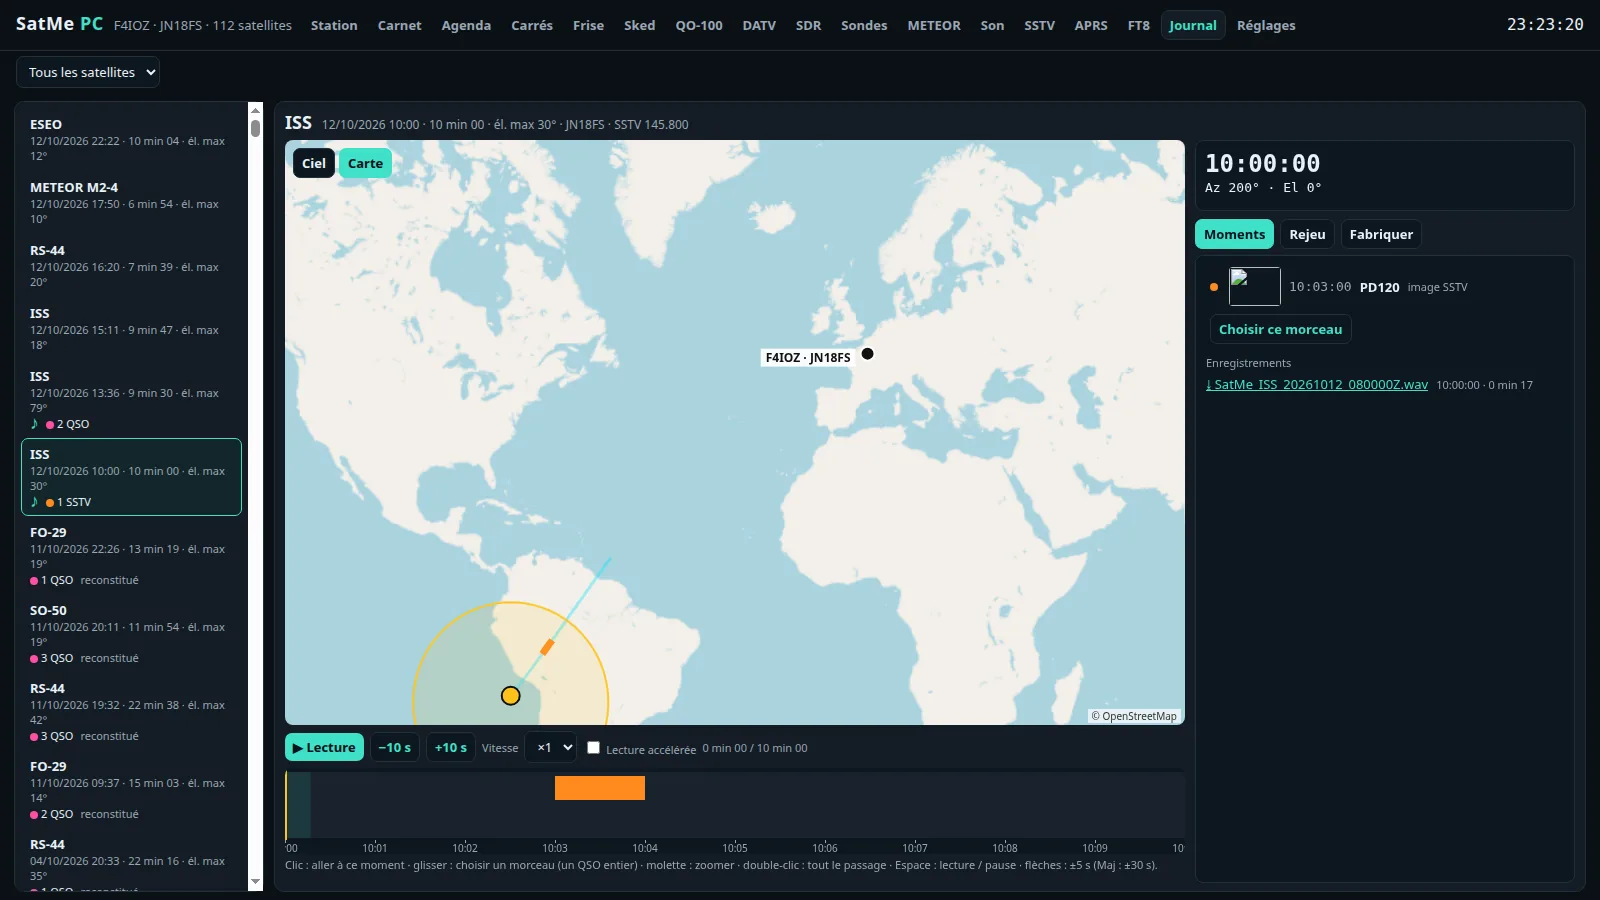
Task: Select the Carte view toggle
Action: [365, 163]
